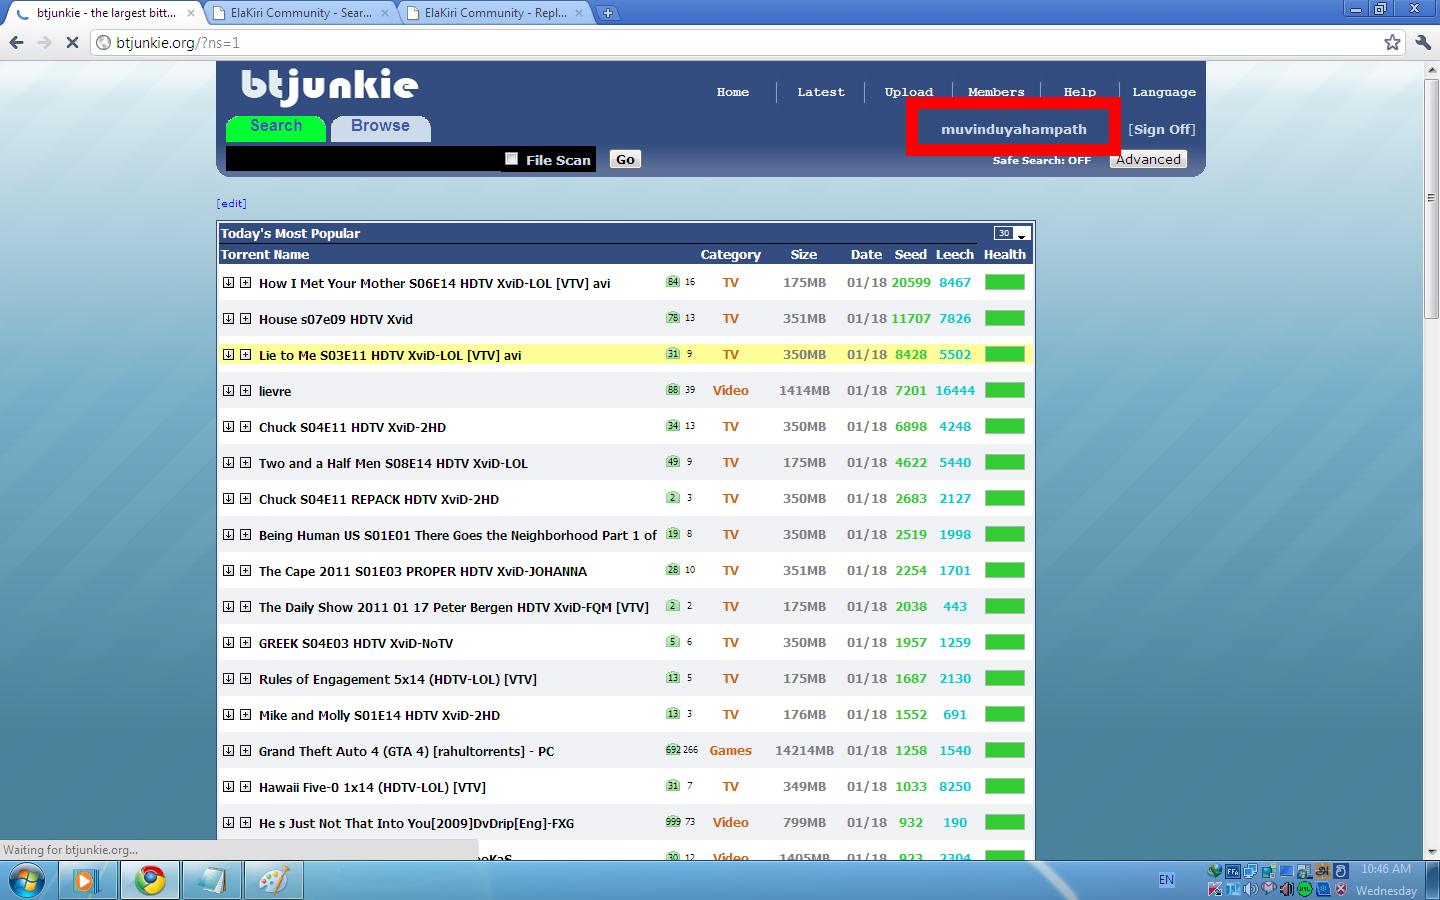
Task: Click download arrow for The Cape 2011 S01E03
Action: 228,571
